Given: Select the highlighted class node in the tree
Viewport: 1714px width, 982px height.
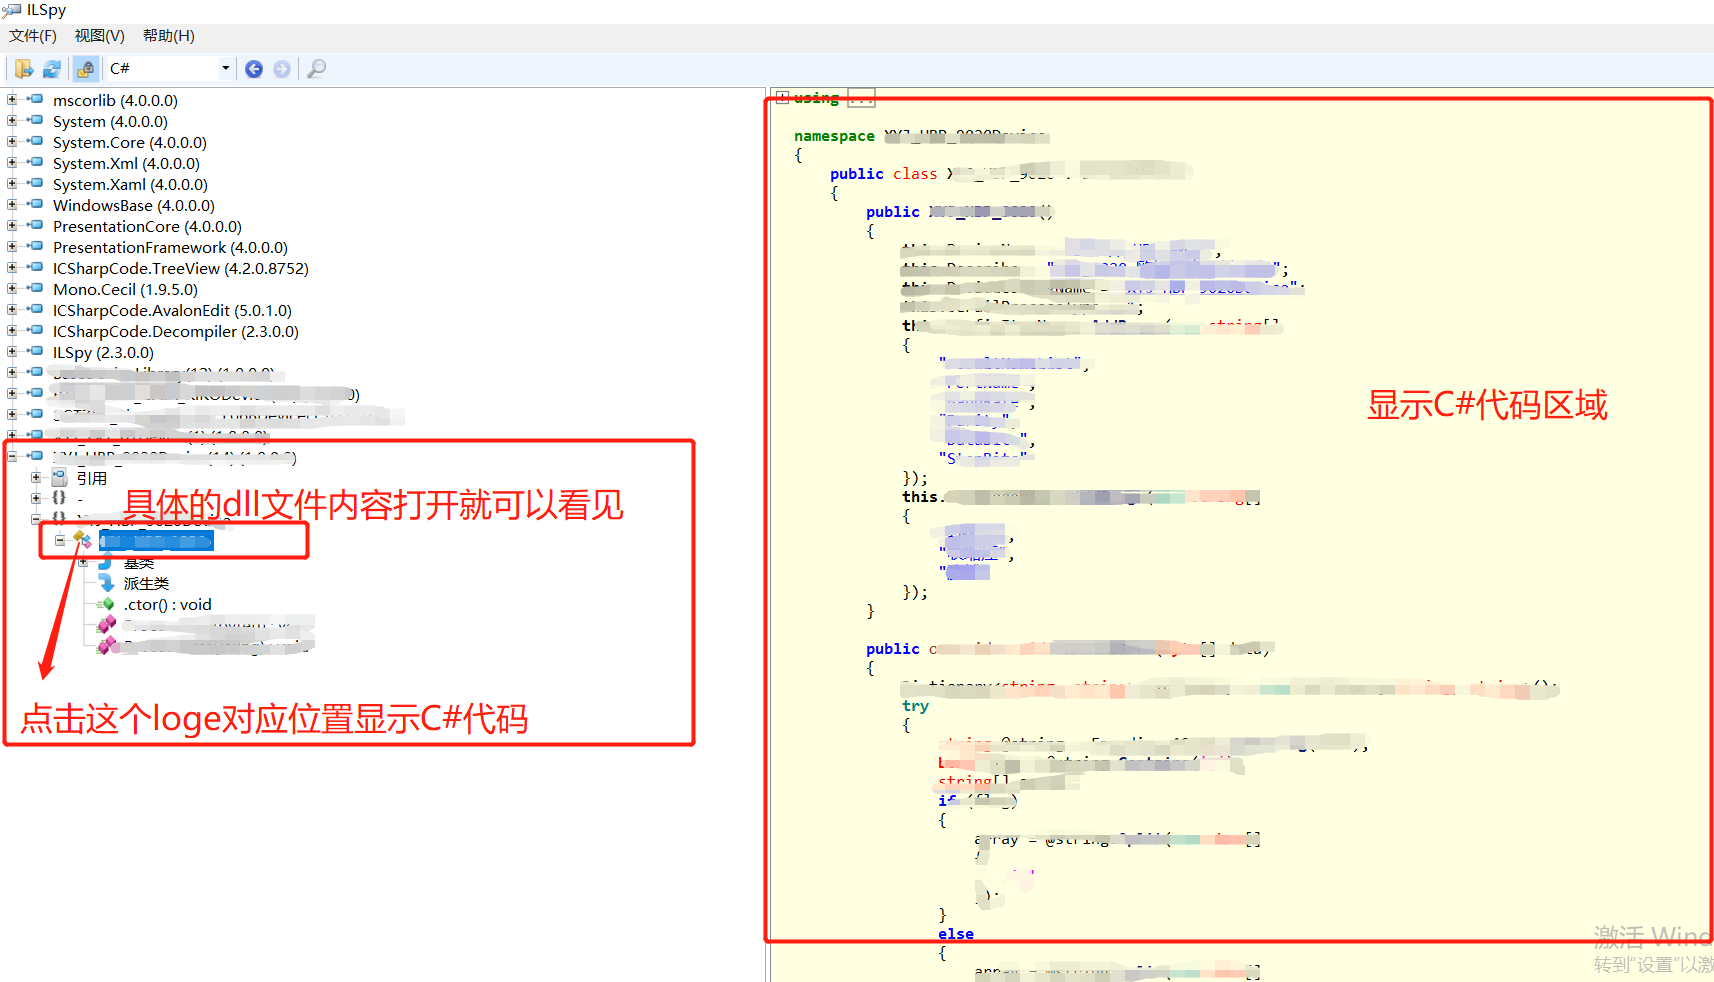Looking at the screenshot, I should 155,540.
